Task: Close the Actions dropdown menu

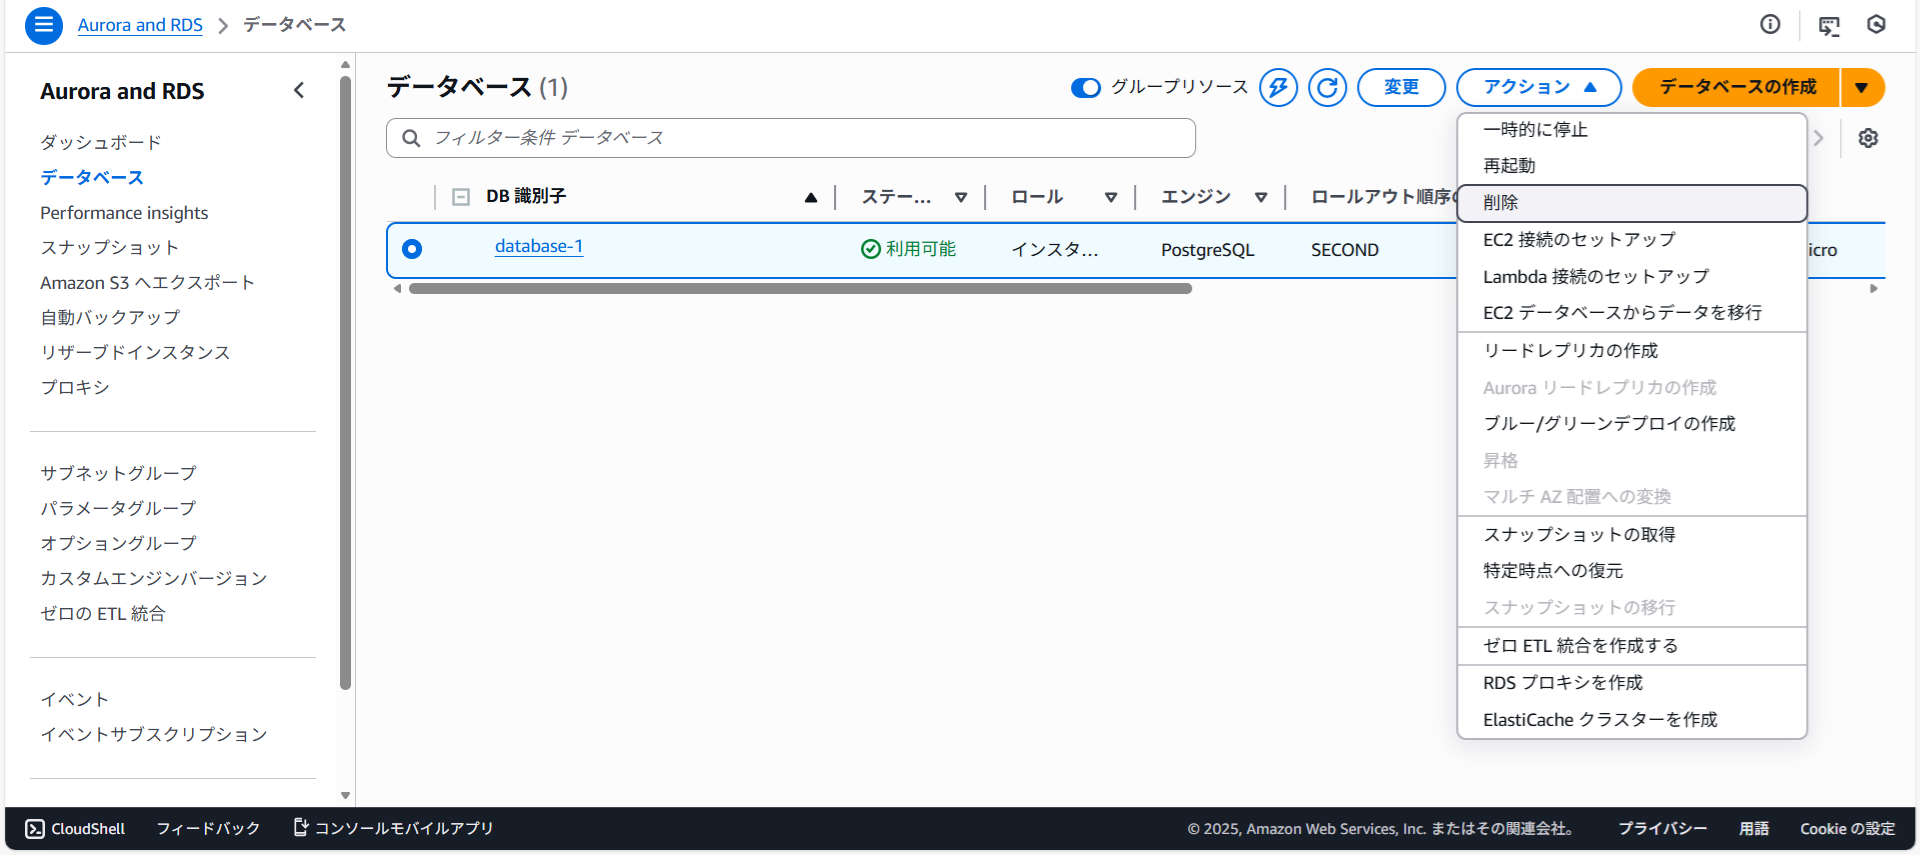Action: [1538, 88]
